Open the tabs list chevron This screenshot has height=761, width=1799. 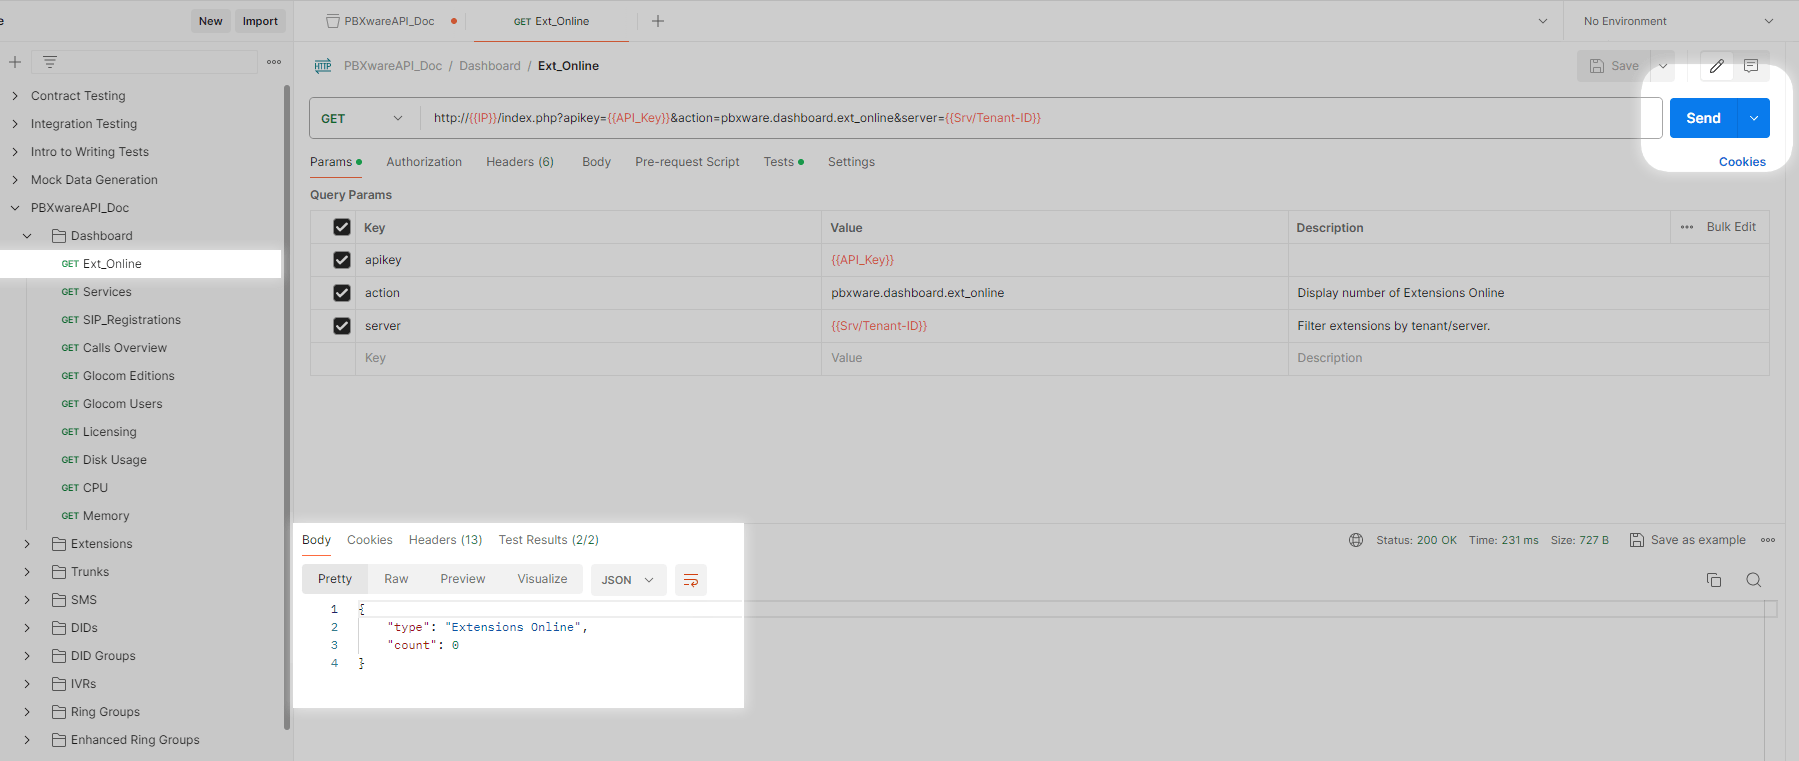pyautogui.click(x=1542, y=21)
